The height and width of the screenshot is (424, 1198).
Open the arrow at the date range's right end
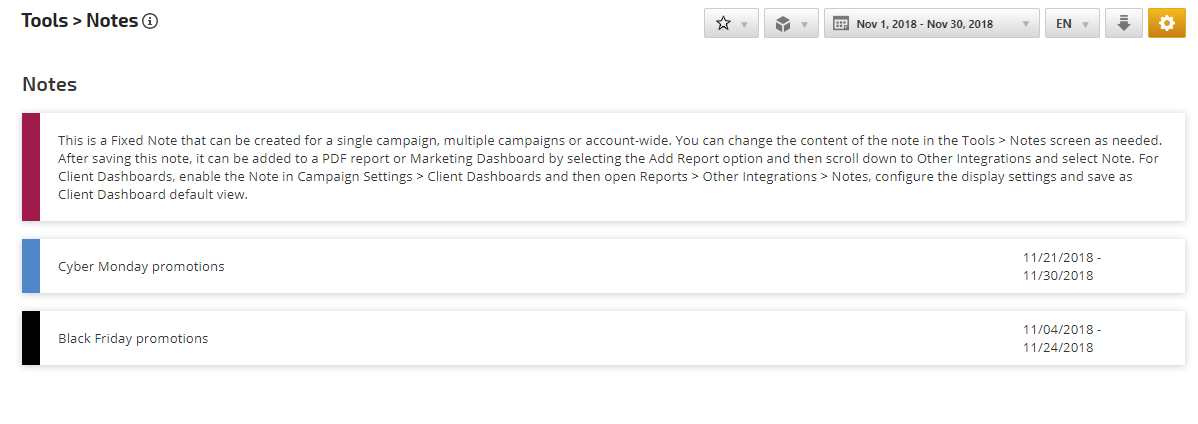(x=1025, y=24)
